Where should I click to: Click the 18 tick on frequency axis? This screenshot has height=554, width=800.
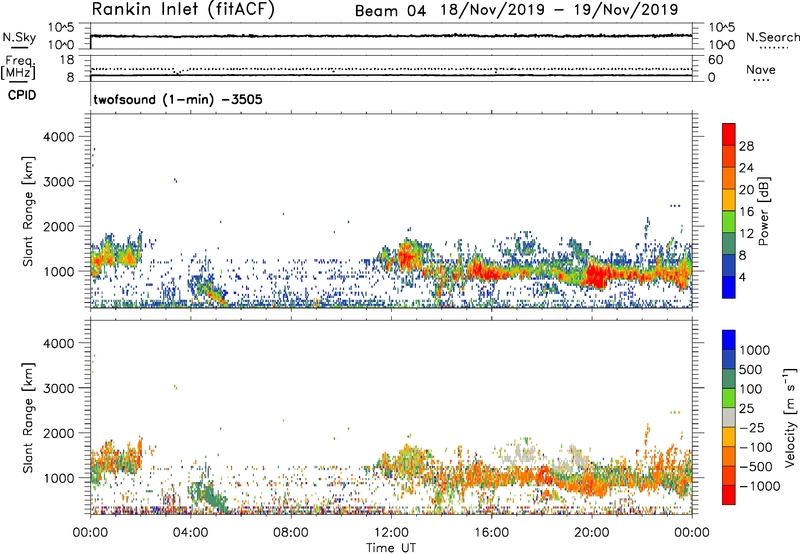(x=67, y=60)
